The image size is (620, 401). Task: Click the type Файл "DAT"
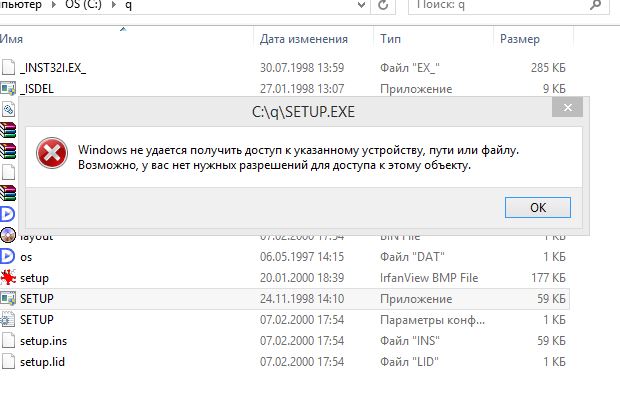pos(412,257)
